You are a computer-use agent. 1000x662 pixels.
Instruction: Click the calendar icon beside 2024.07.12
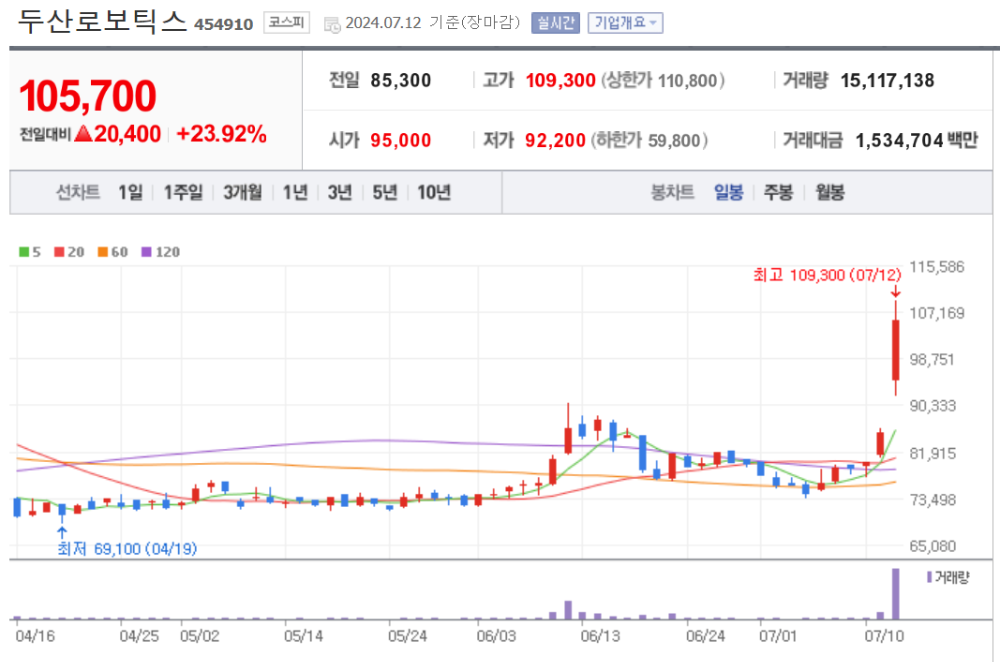point(332,25)
